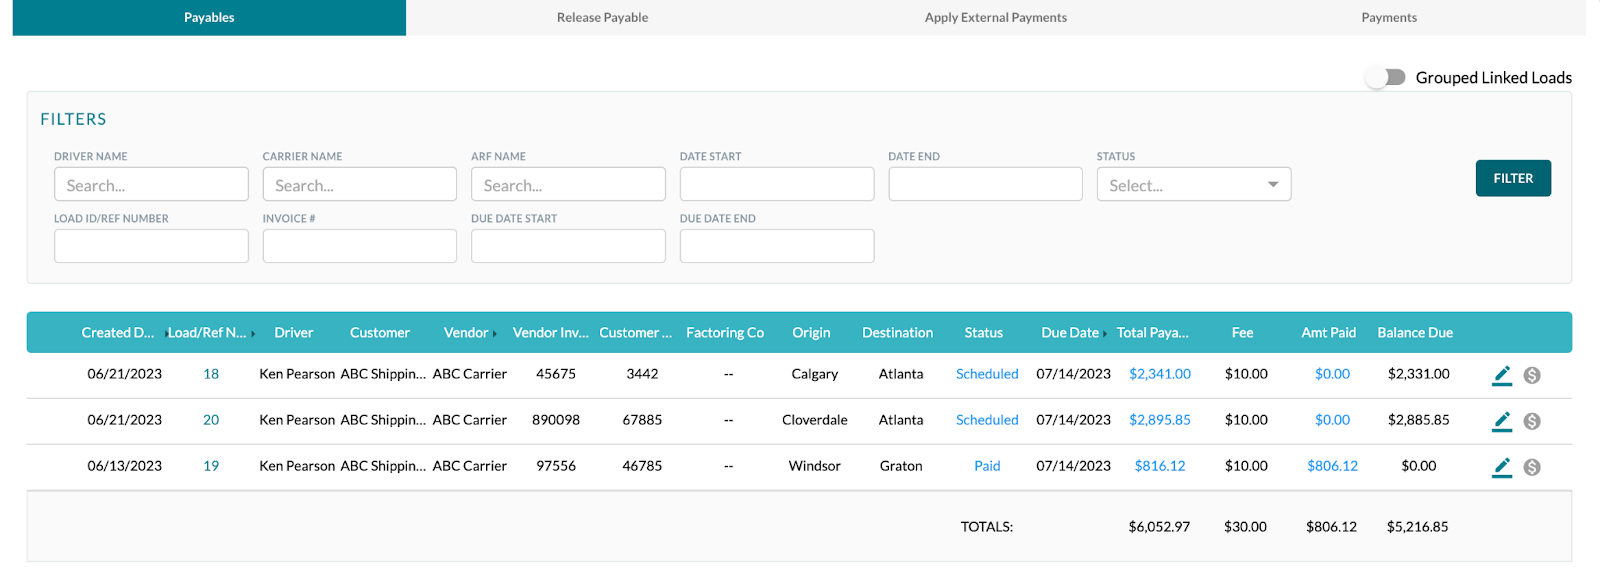Click the Customer column header
Viewport: 1600px width, 577px height.
pyautogui.click(x=380, y=333)
